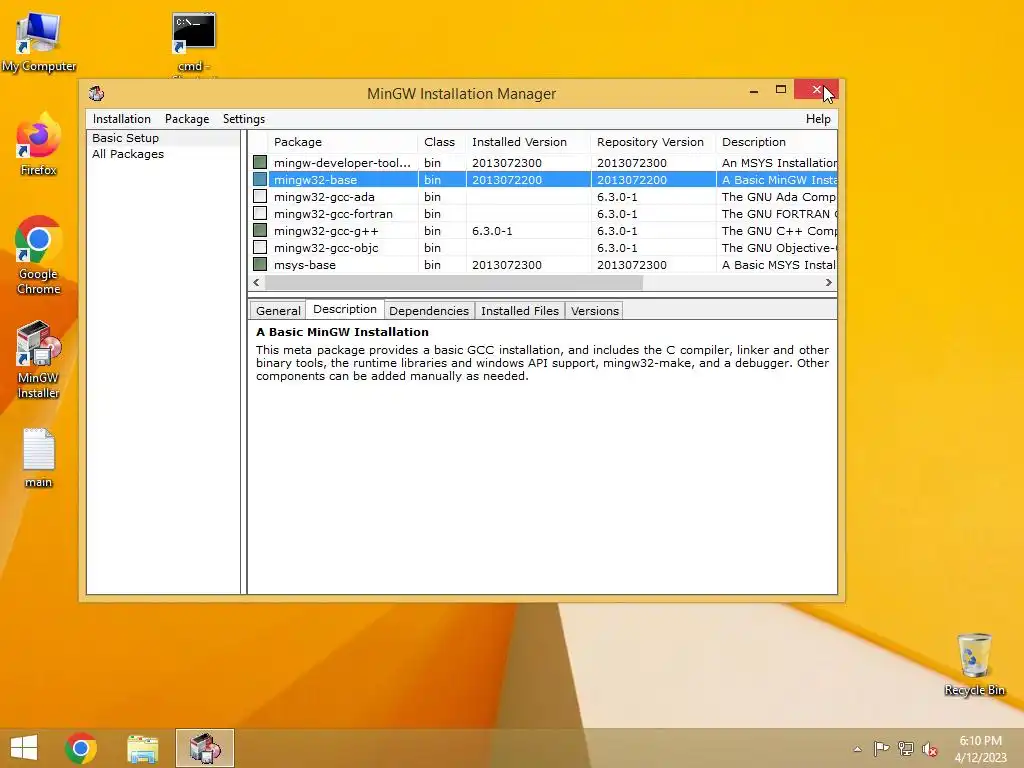Open the Settings menu
Screen dimensions: 1024x768
click(244, 119)
